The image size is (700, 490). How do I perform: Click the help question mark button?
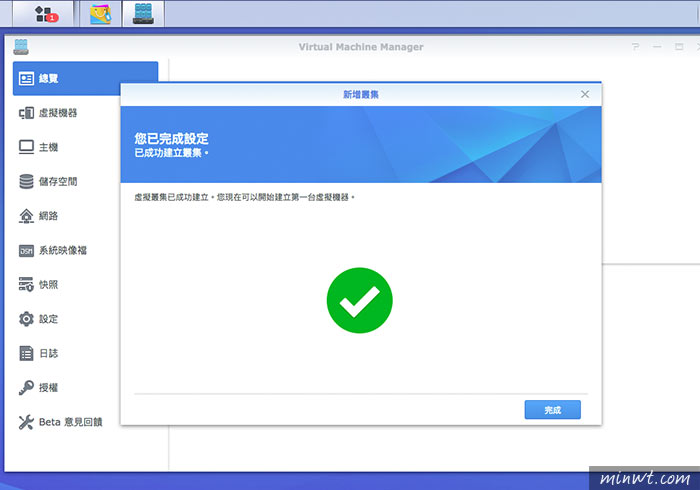tap(635, 46)
